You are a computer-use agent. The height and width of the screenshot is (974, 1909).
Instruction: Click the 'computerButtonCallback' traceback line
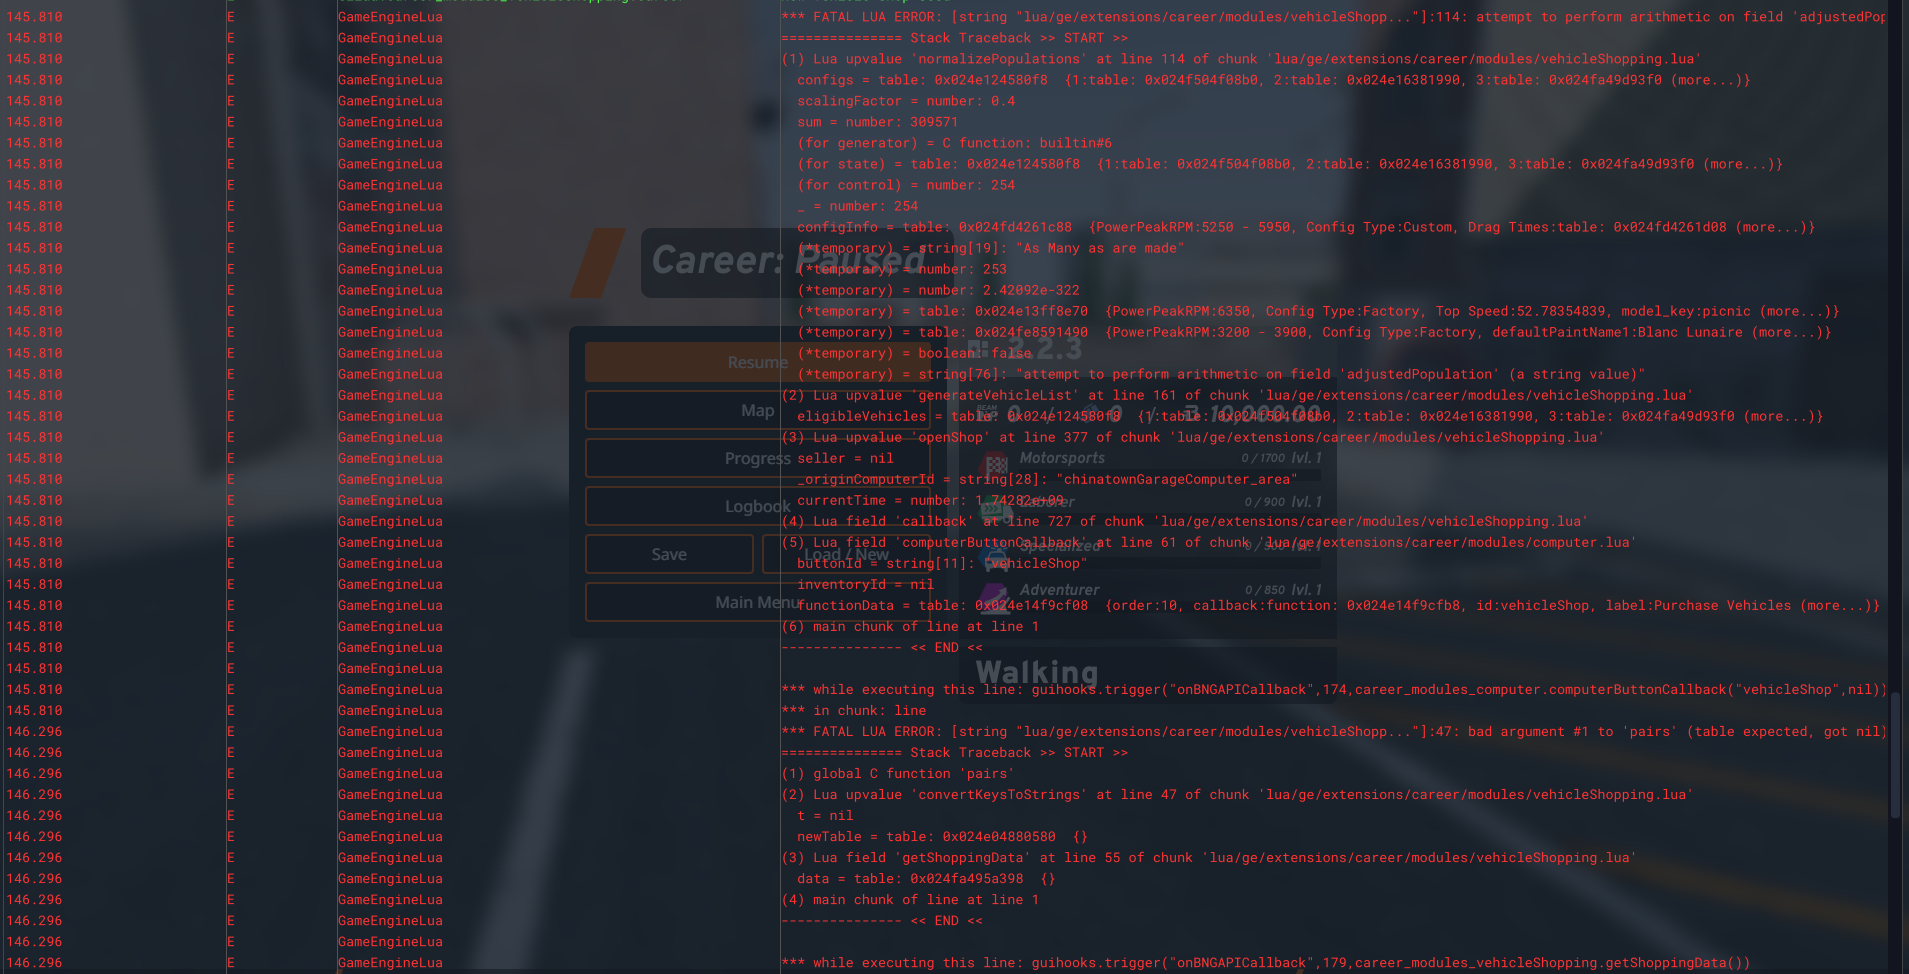[x=1209, y=542]
